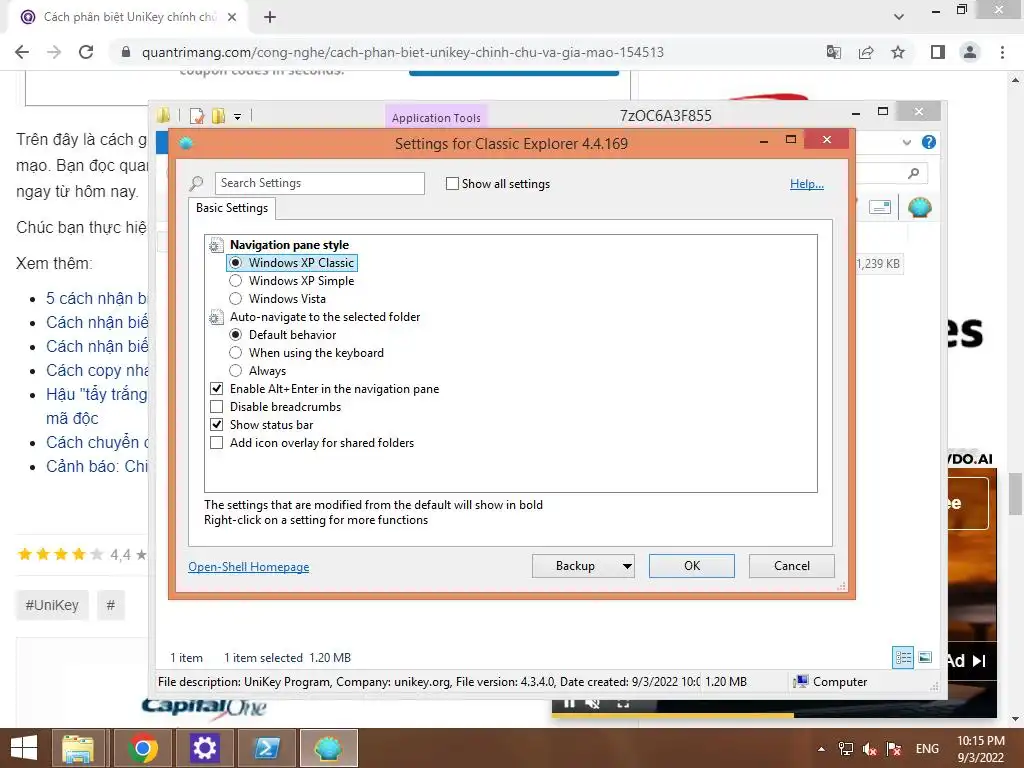Click the new folder icon in Explorer quick access toolbar
This screenshot has height=768, width=1024.
[218, 116]
